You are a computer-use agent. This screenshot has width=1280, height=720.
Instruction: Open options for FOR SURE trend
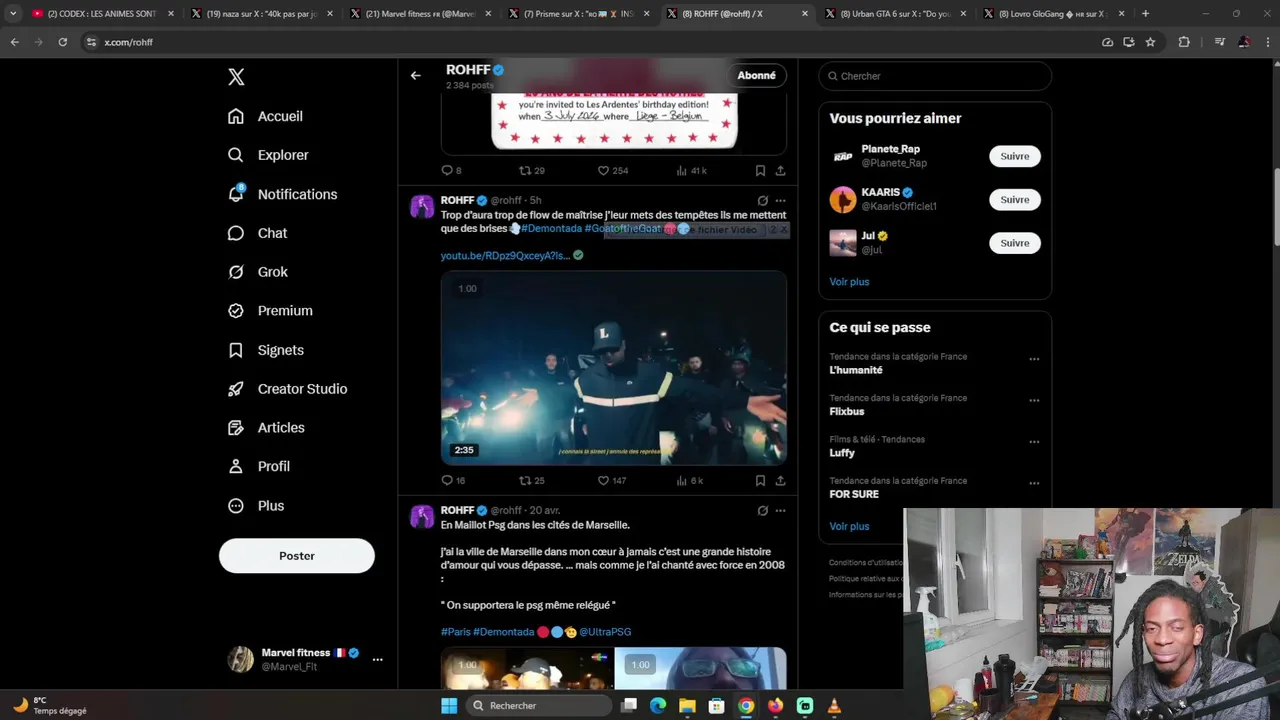1034,483
